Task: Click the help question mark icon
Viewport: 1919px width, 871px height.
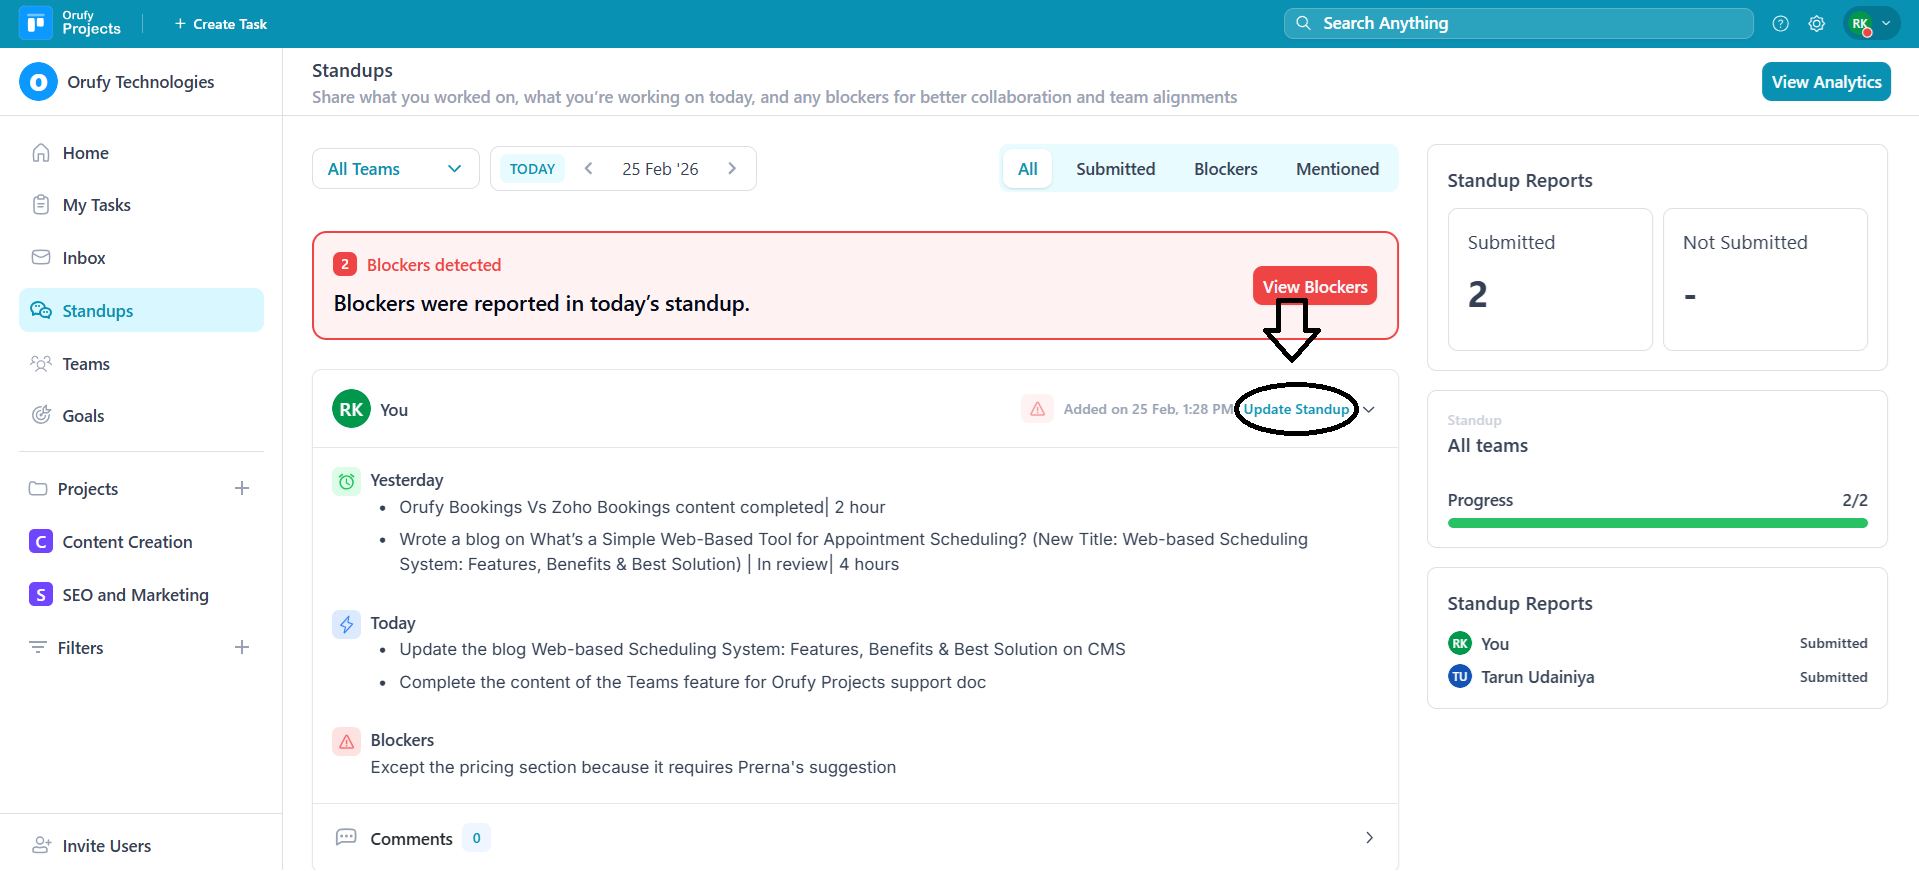Action: [x=1780, y=24]
